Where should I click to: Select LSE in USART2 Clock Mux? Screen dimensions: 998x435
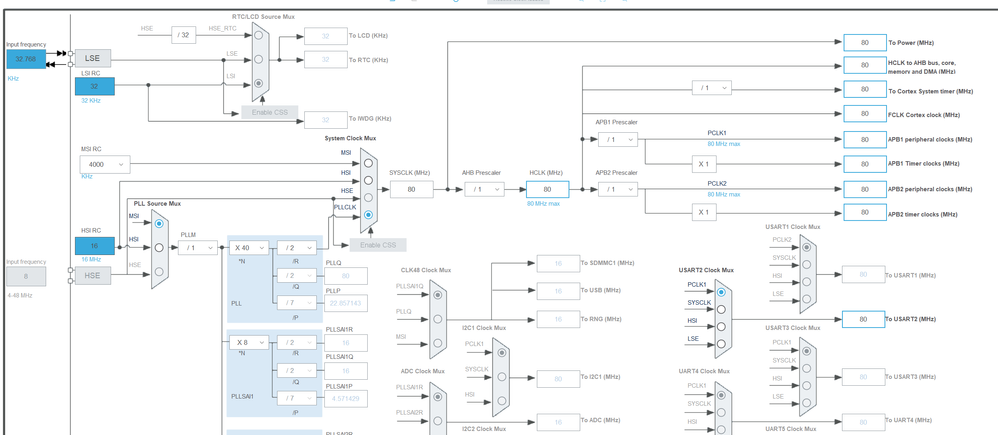click(x=720, y=344)
